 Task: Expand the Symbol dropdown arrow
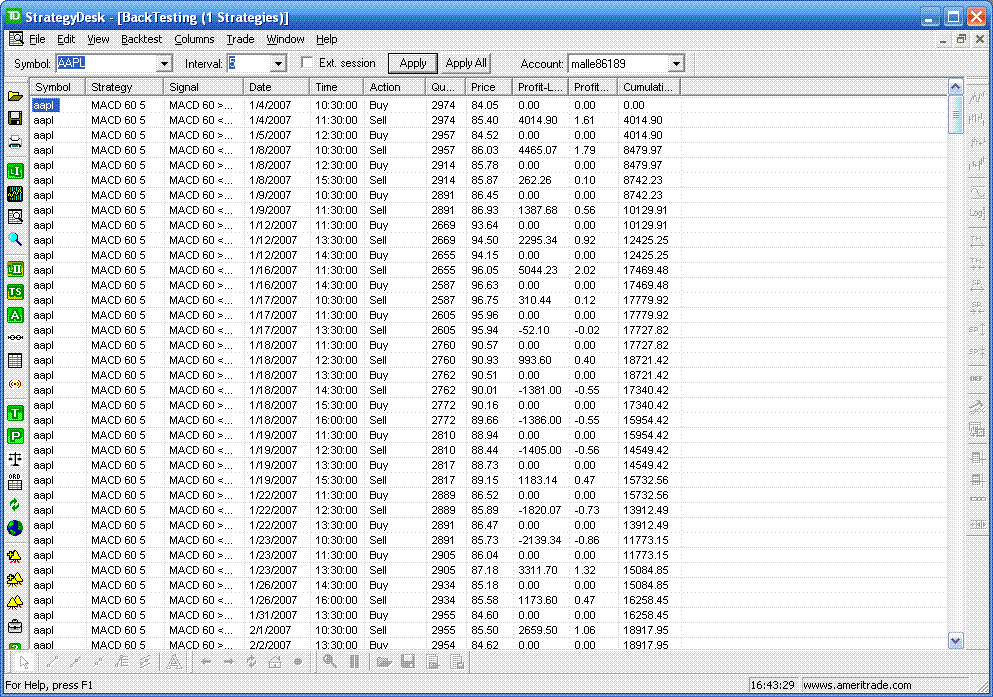pos(165,63)
